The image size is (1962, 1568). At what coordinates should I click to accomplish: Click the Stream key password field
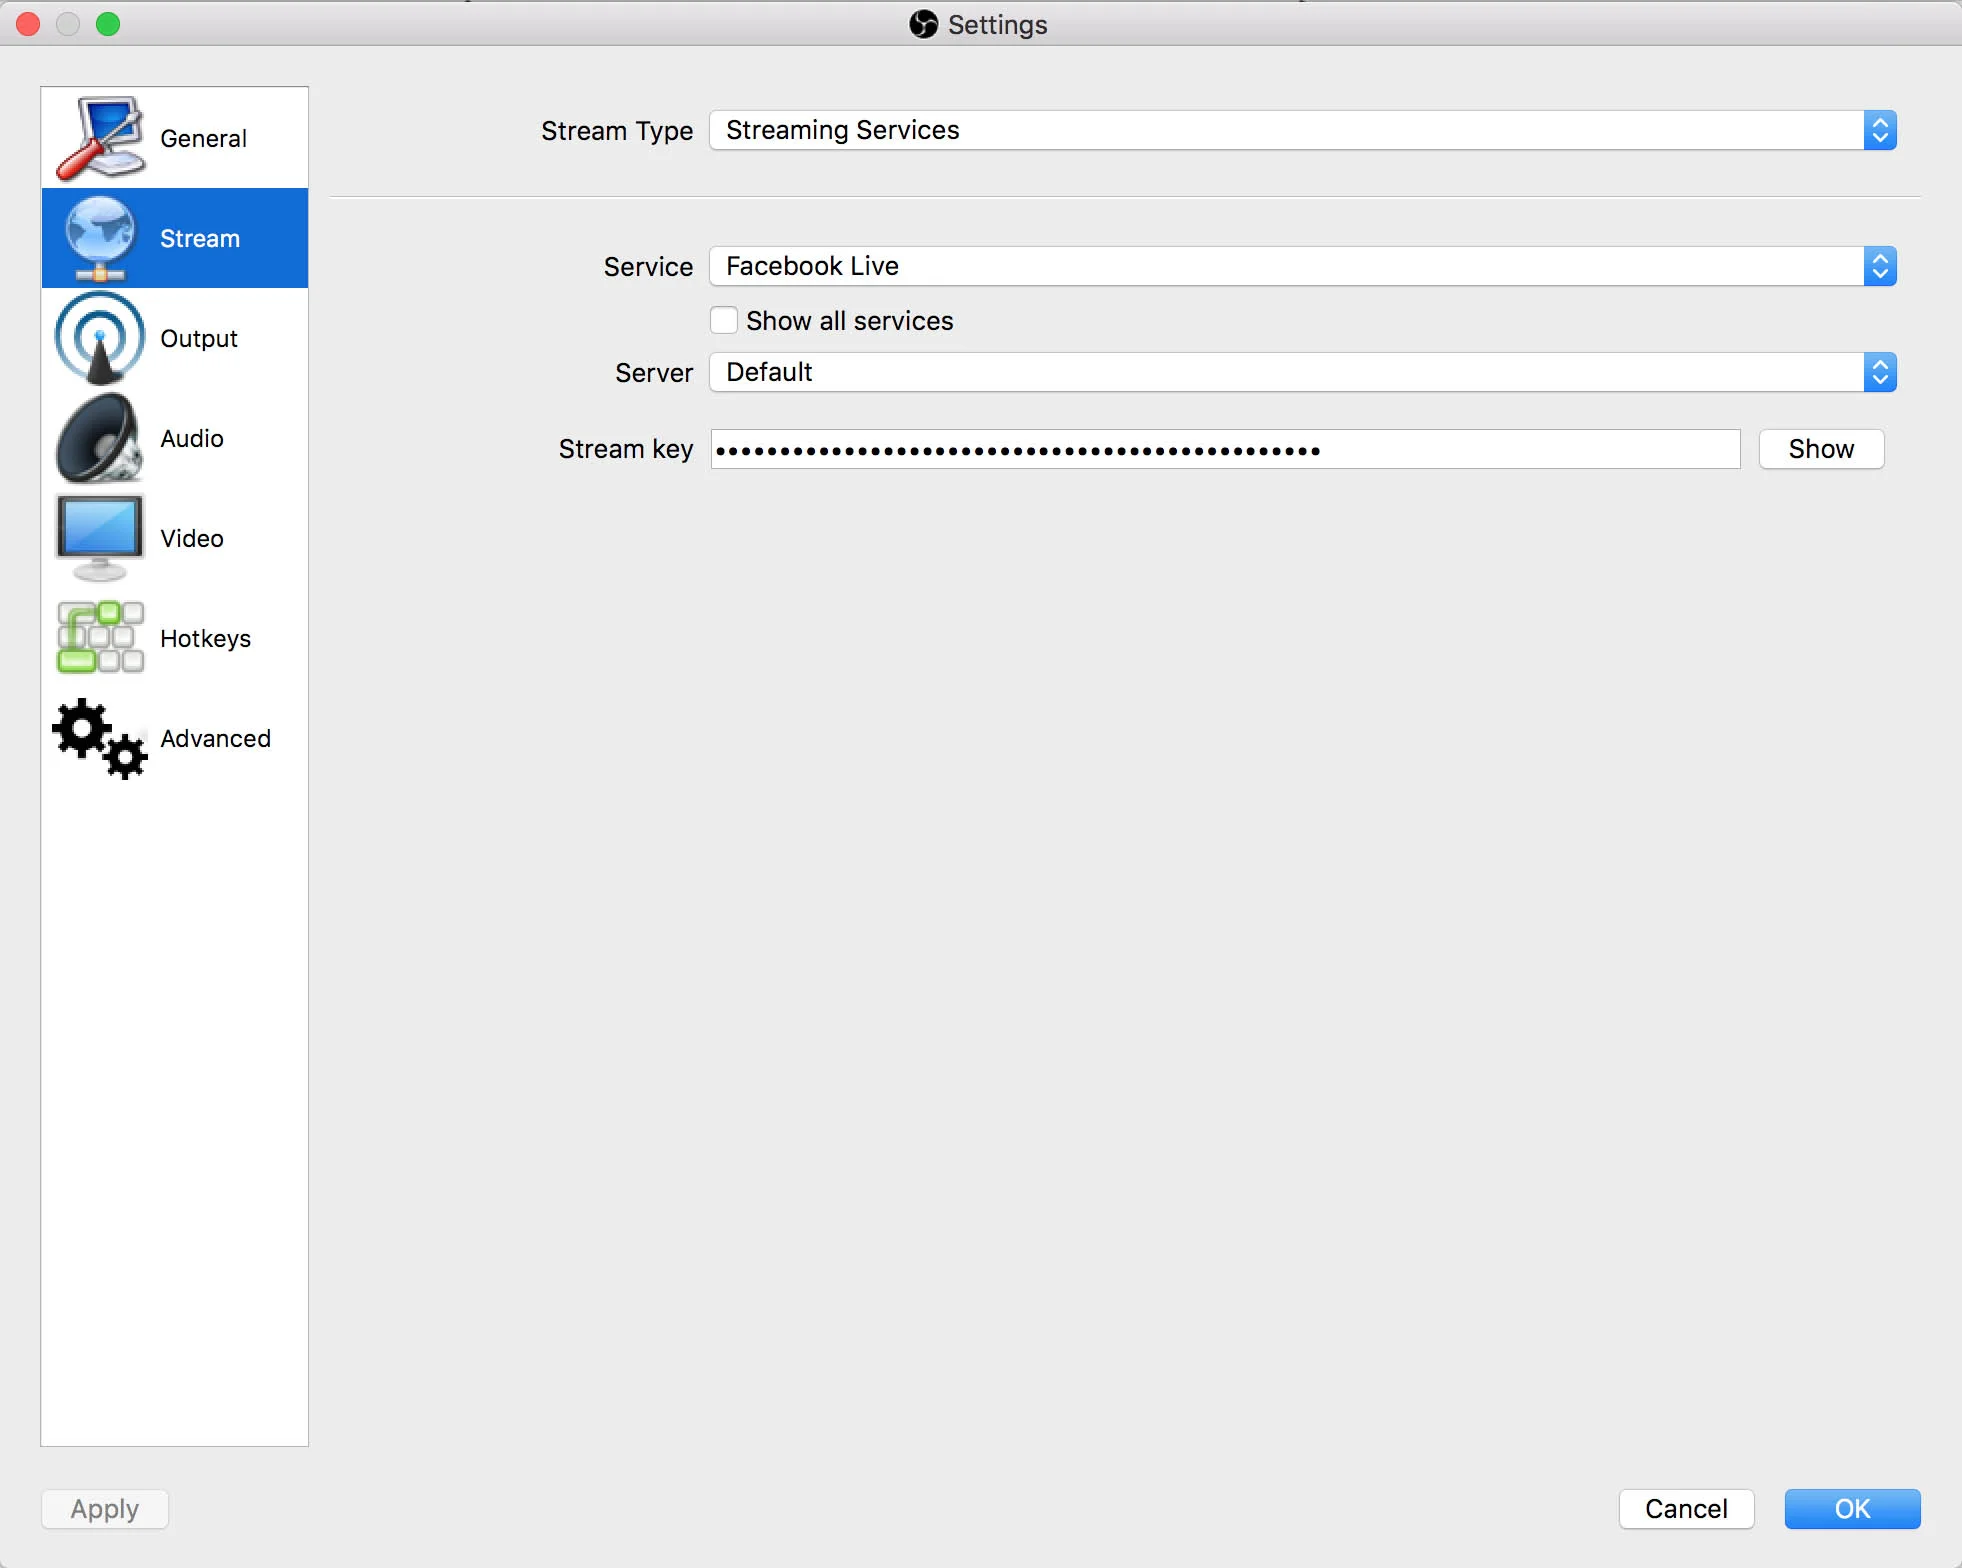[x=1225, y=449]
